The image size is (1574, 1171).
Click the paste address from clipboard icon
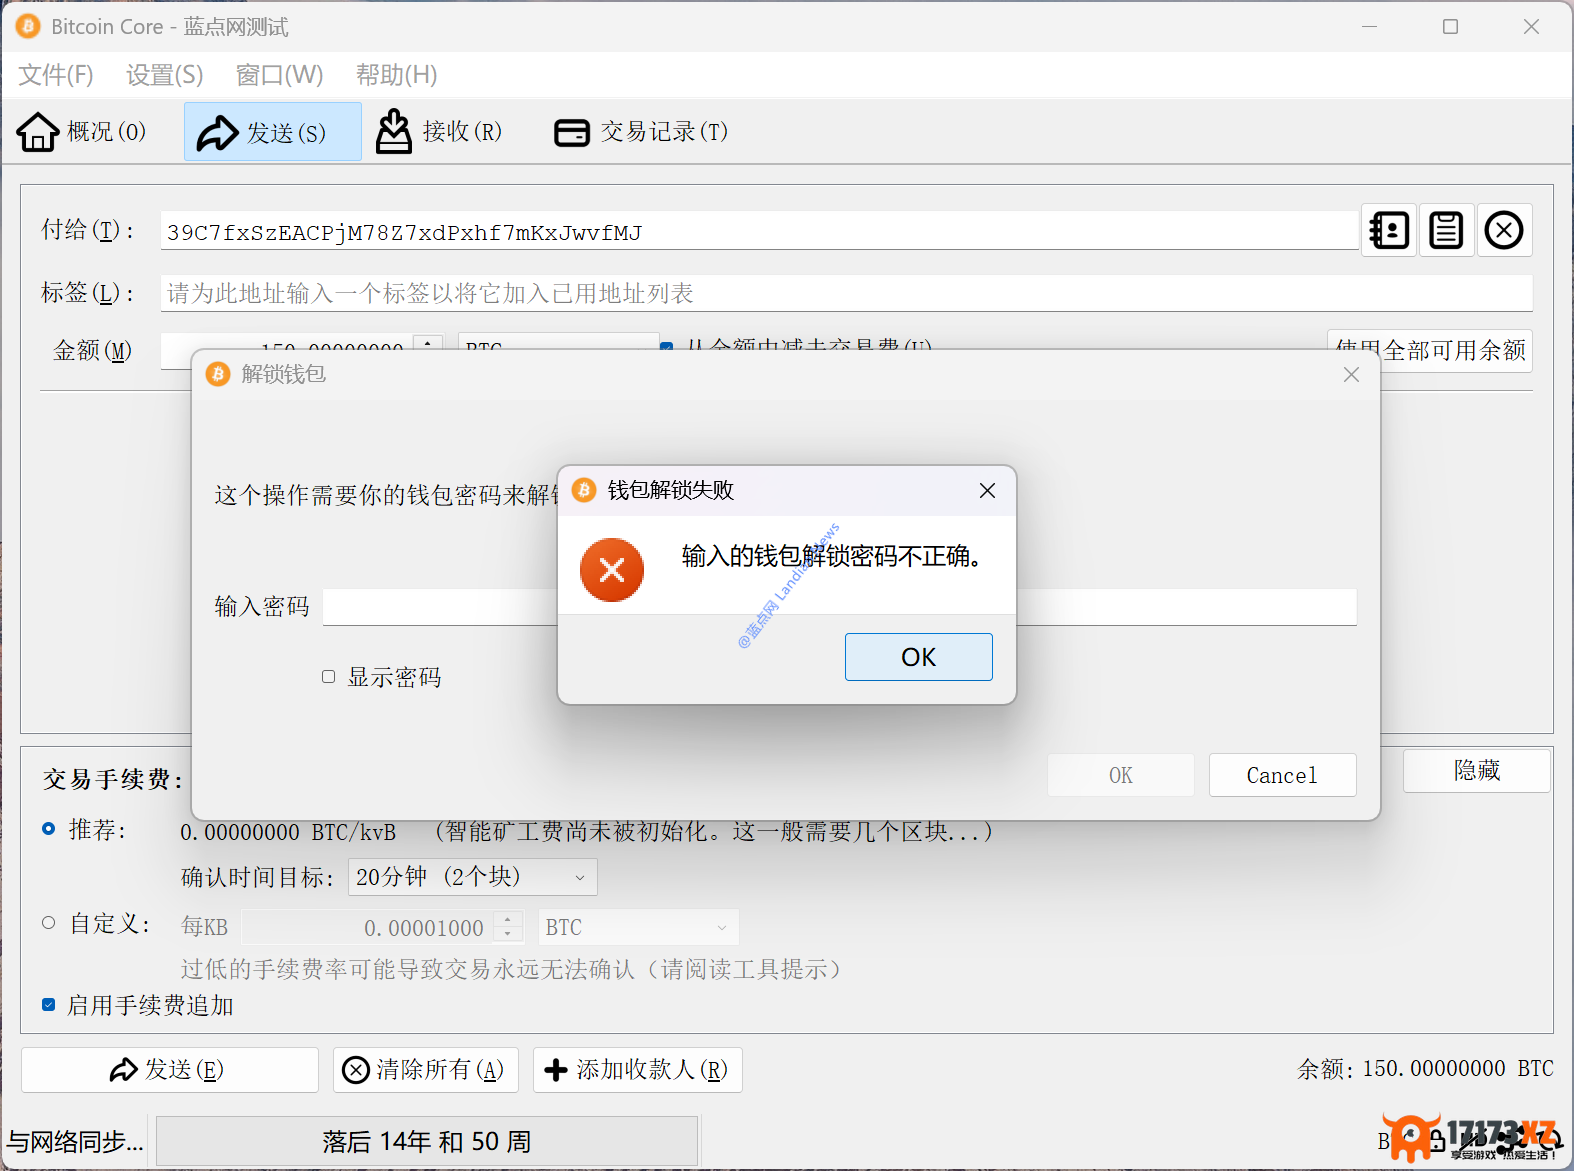1446,231
